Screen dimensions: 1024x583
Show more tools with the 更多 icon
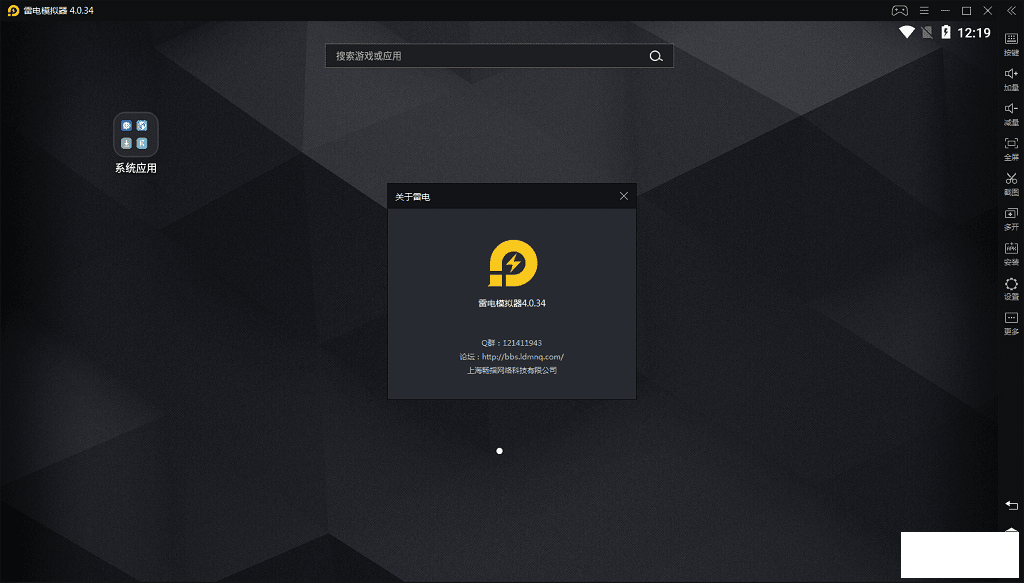point(1011,323)
